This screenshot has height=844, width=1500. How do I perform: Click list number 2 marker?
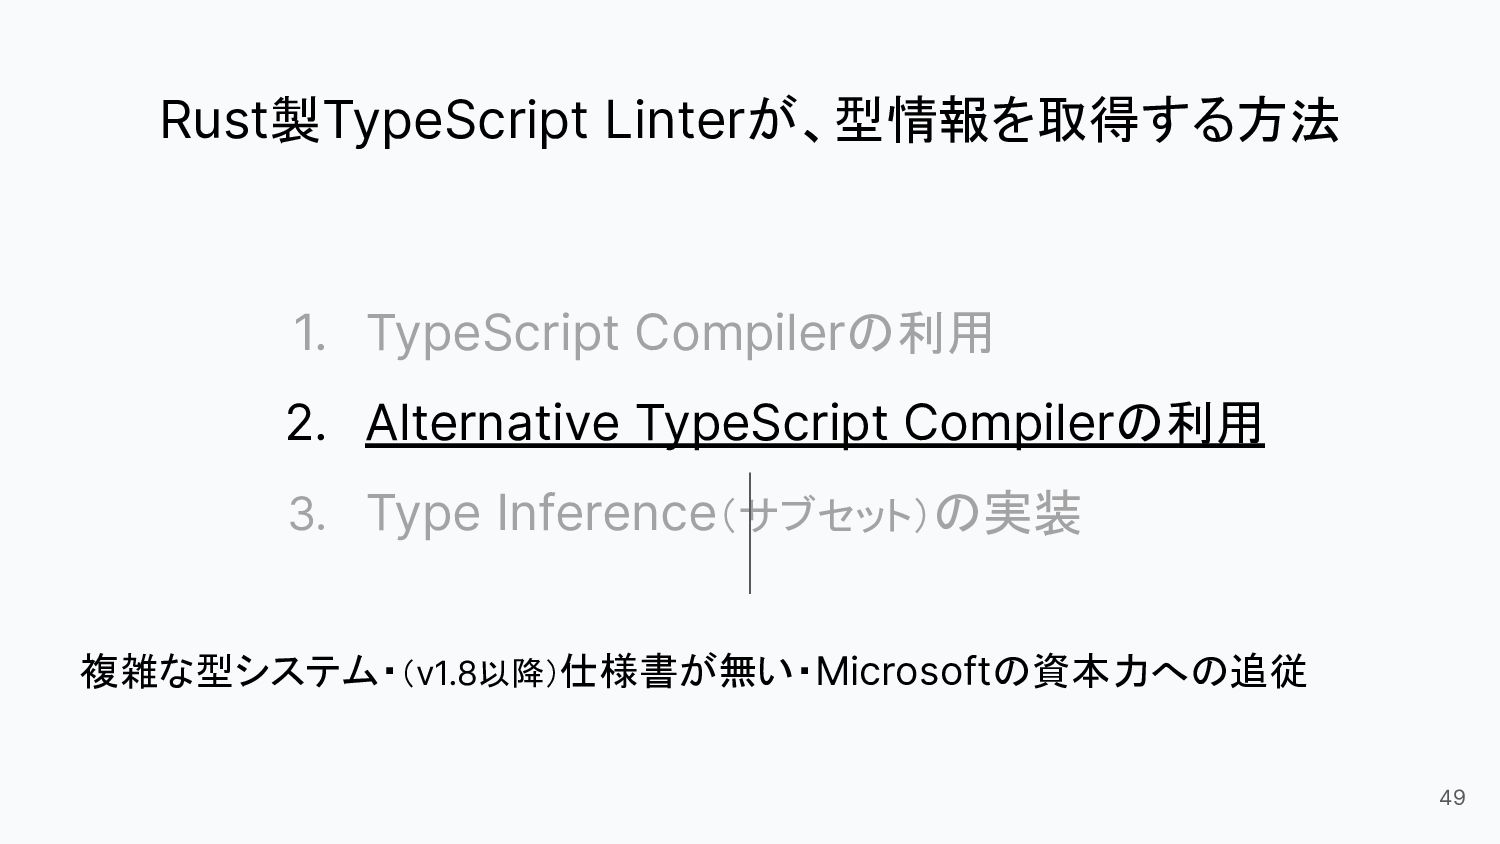click(x=306, y=423)
